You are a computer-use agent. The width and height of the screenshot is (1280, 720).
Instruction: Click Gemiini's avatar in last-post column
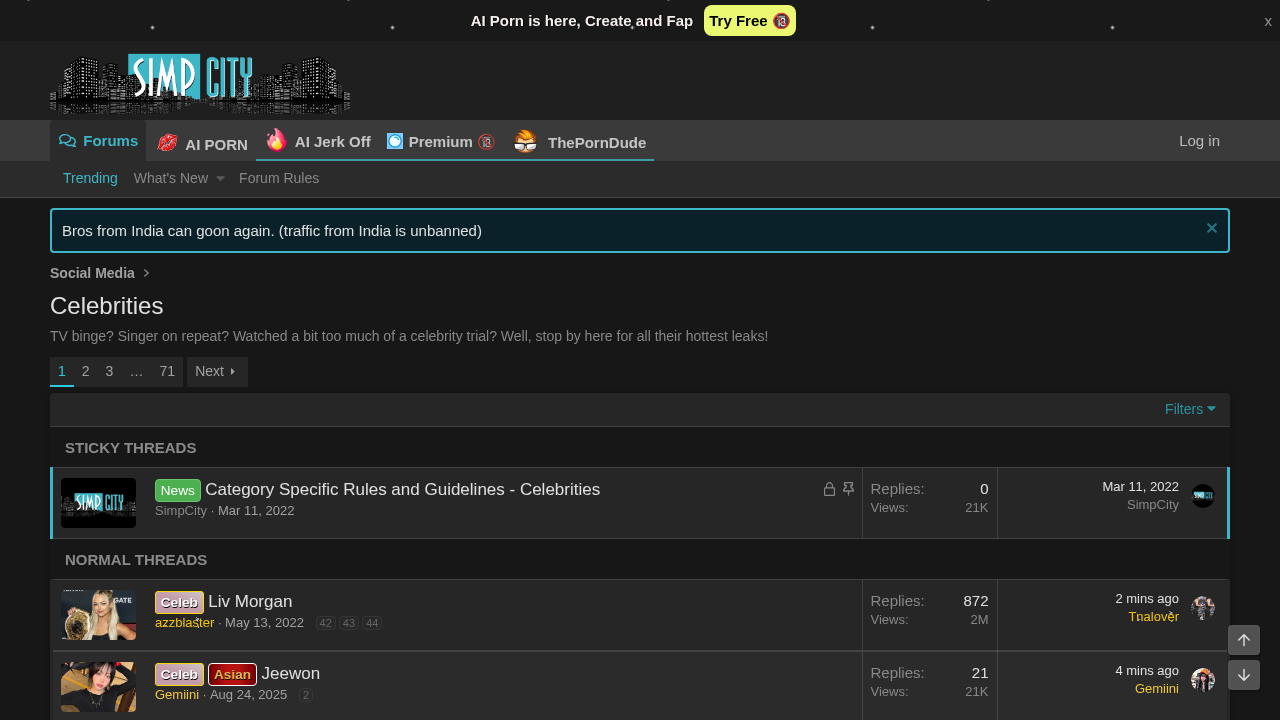click(1203, 680)
